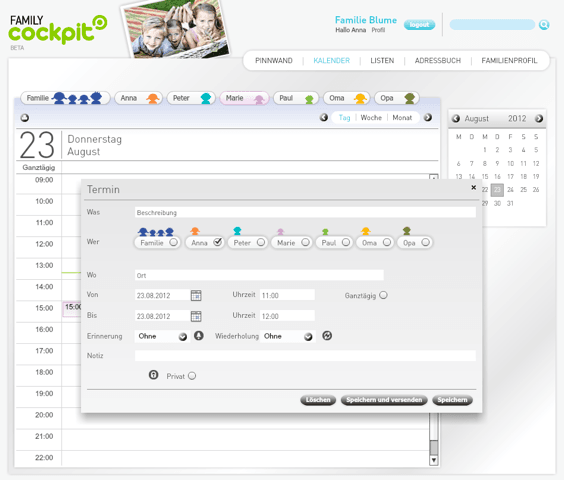Select day 10 in mini calendar
Screen dimensions: 564x480
pyautogui.click(x=510, y=163)
